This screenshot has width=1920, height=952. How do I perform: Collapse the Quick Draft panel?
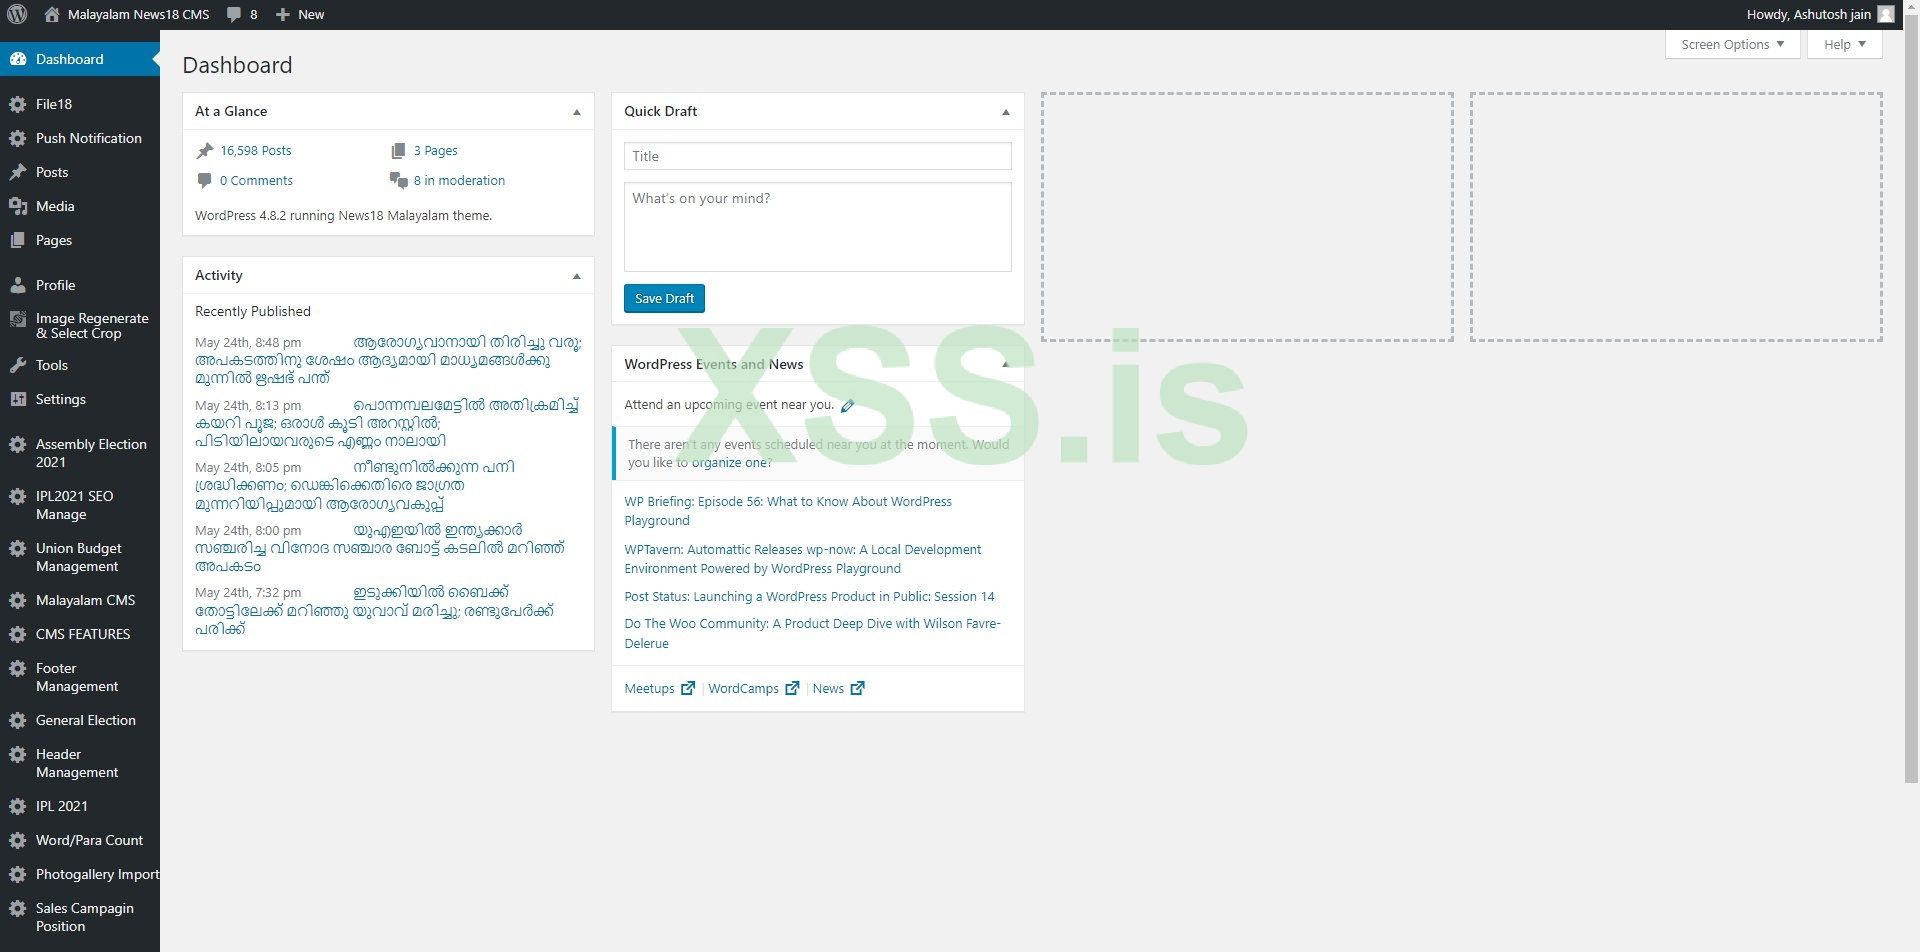pyautogui.click(x=1006, y=112)
